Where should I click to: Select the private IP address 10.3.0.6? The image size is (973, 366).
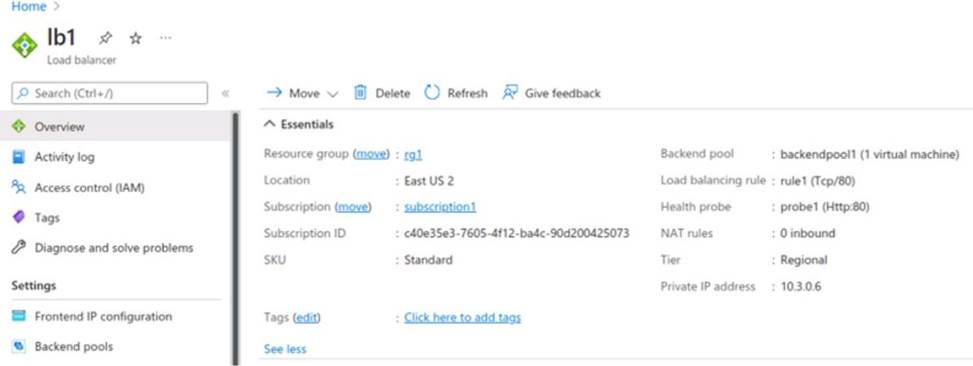[x=800, y=287]
